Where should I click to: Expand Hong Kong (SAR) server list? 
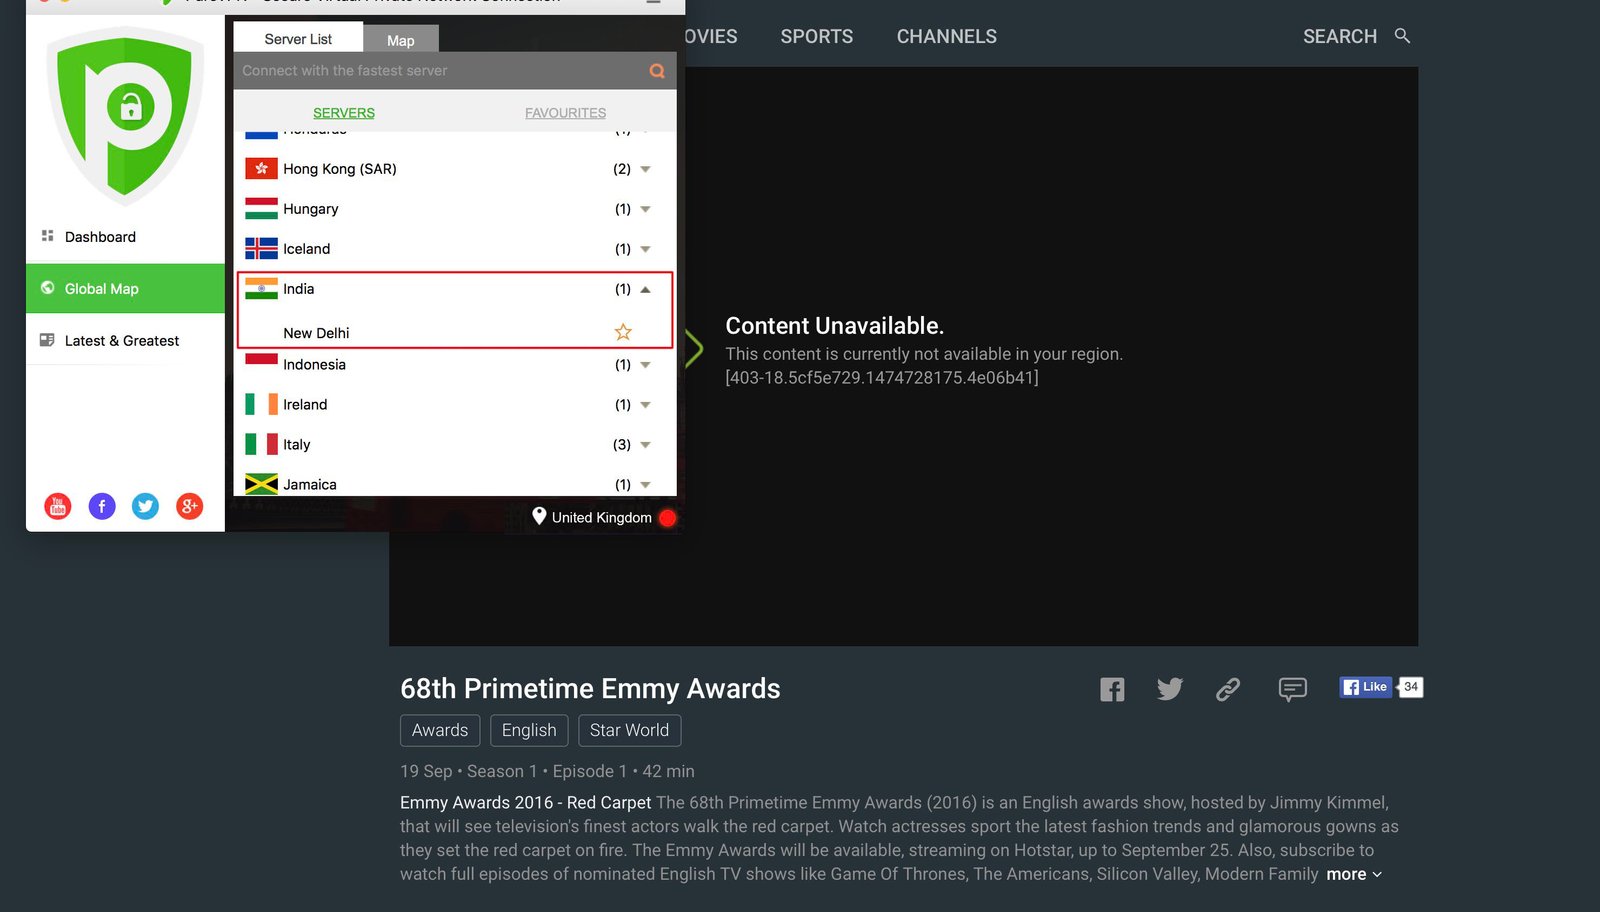tap(645, 169)
